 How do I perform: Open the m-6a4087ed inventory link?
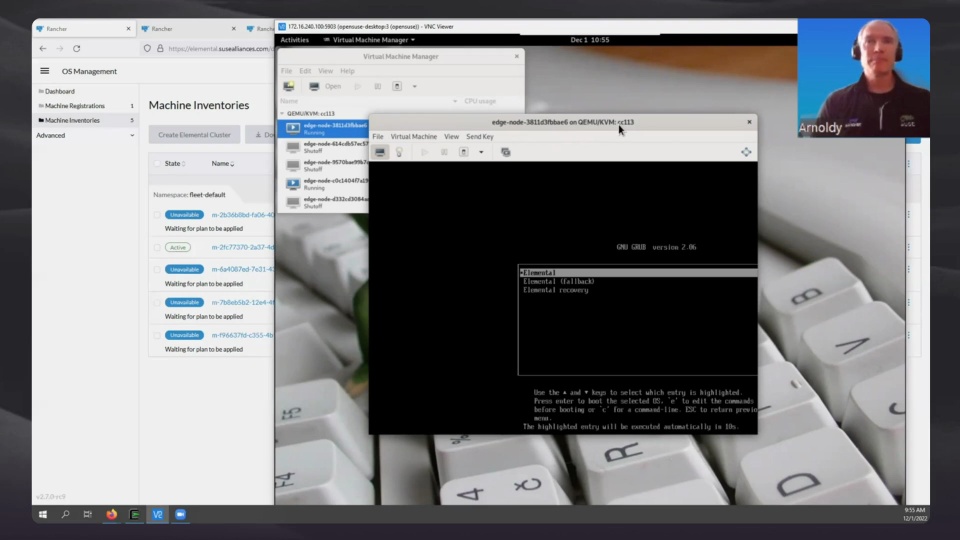tap(243, 269)
